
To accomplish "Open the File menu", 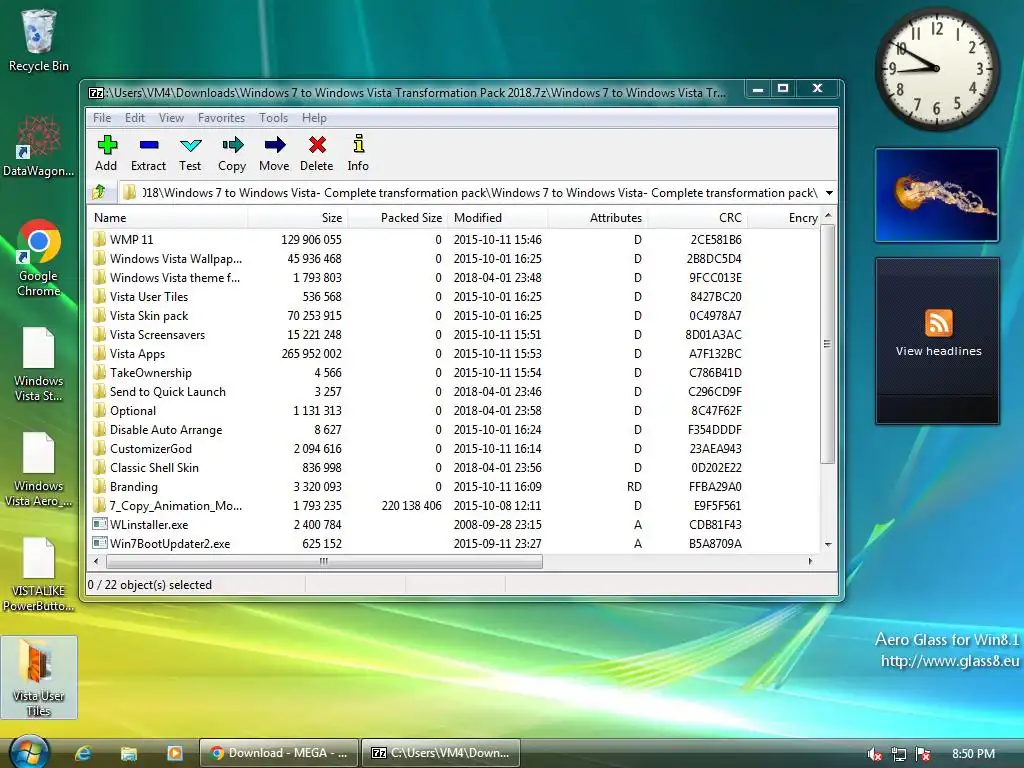I will 102,118.
